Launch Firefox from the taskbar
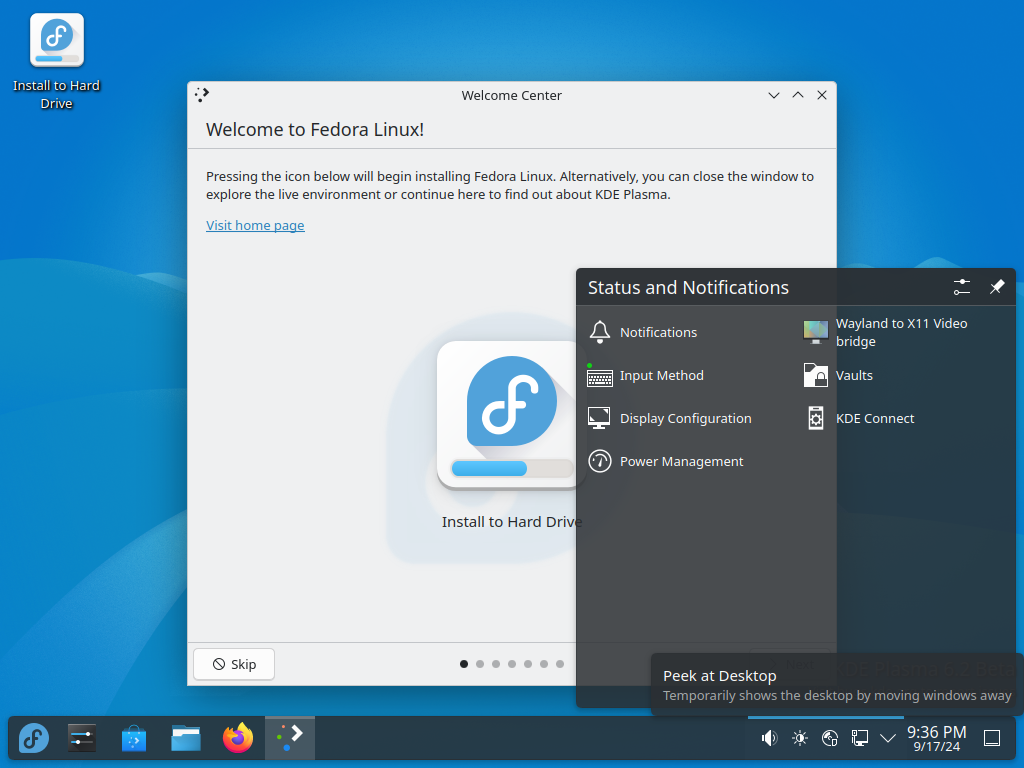The height and width of the screenshot is (768, 1024). pos(238,739)
